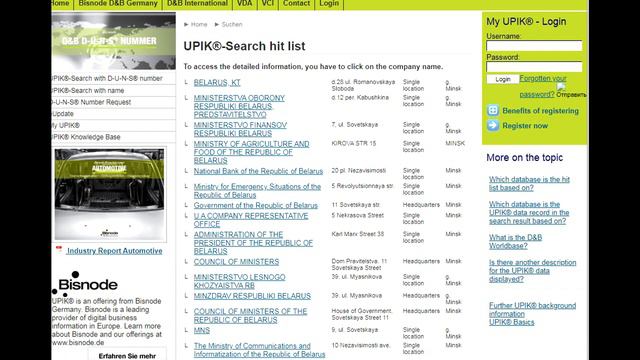This screenshot has width=640, height=360.
Task: Open Ministry of Communications and Informatization link
Action: coord(260,350)
